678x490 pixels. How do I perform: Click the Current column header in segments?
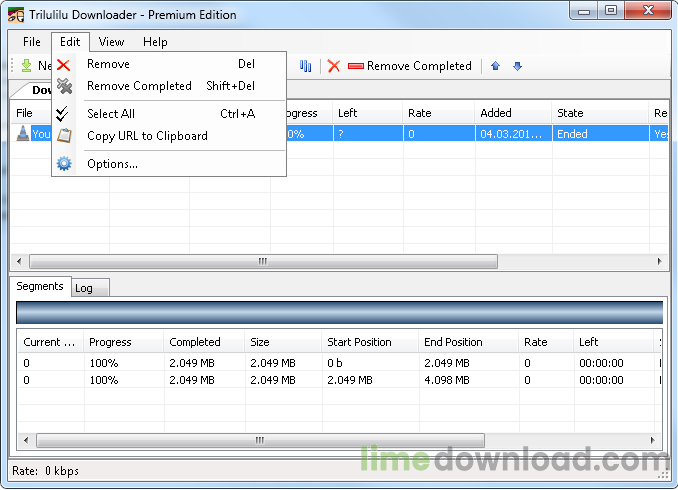(x=50, y=342)
